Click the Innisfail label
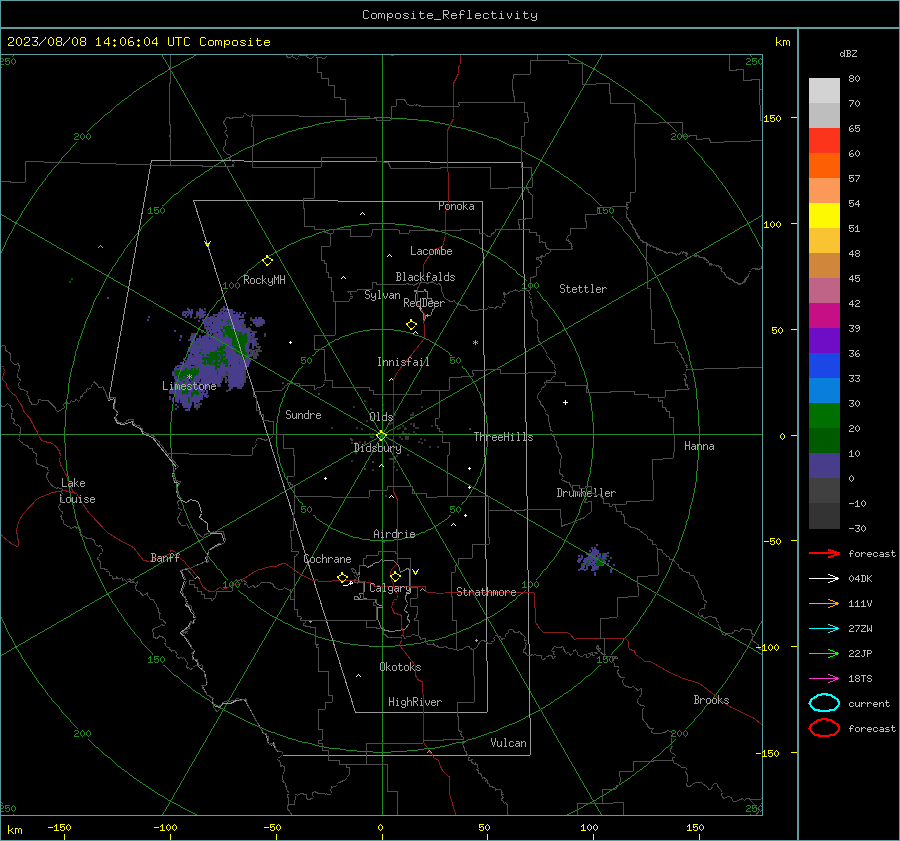900x841 pixels. tap(403, 362)
